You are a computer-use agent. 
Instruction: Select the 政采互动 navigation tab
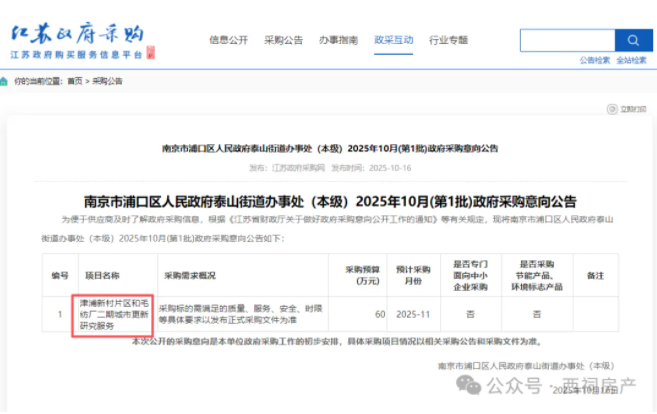pos(393,40)
